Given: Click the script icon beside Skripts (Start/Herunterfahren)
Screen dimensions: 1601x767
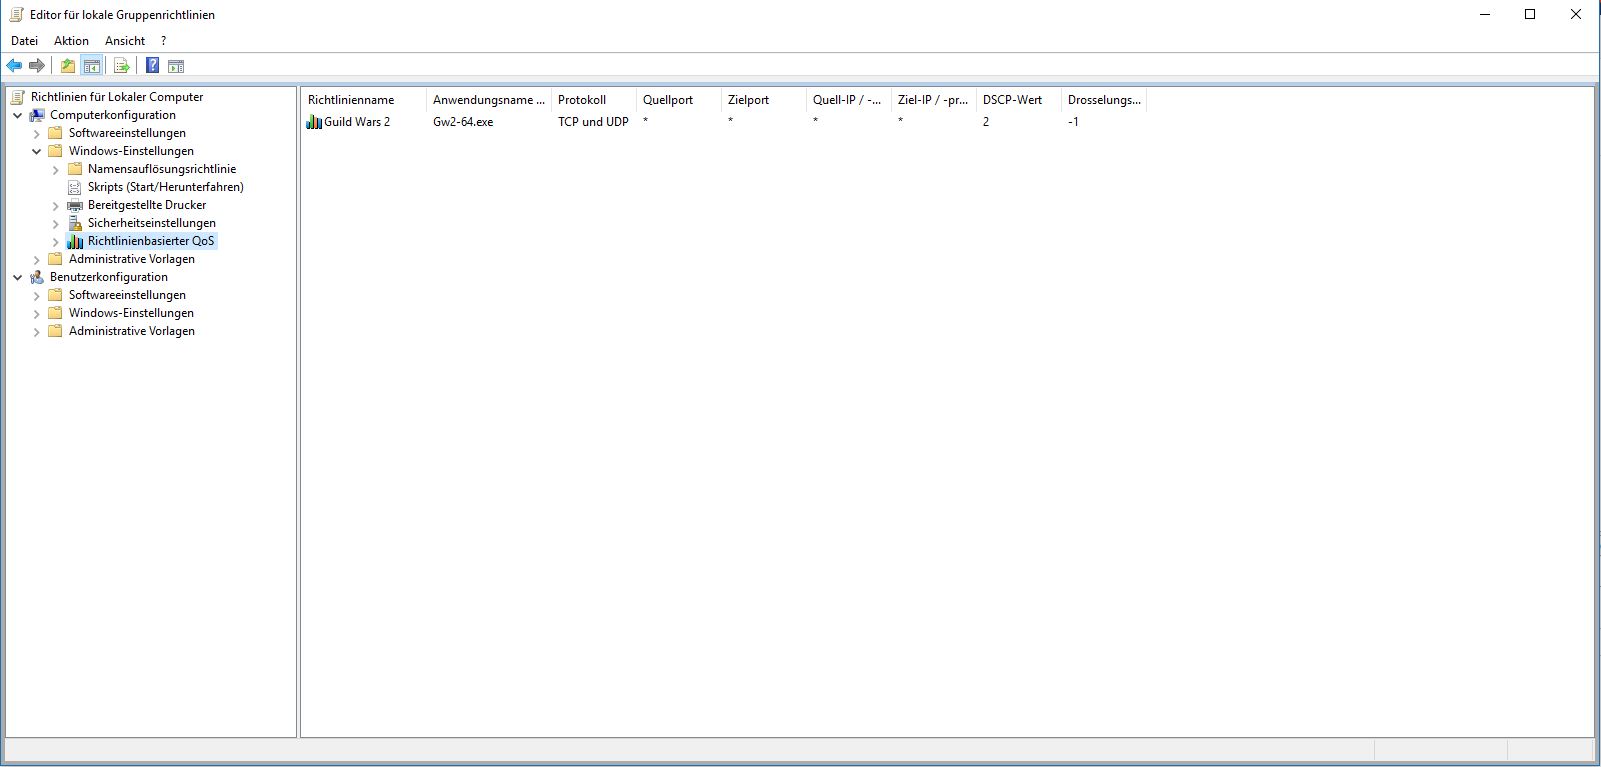Looking at the screenshot, I should (x=75, y=187).
